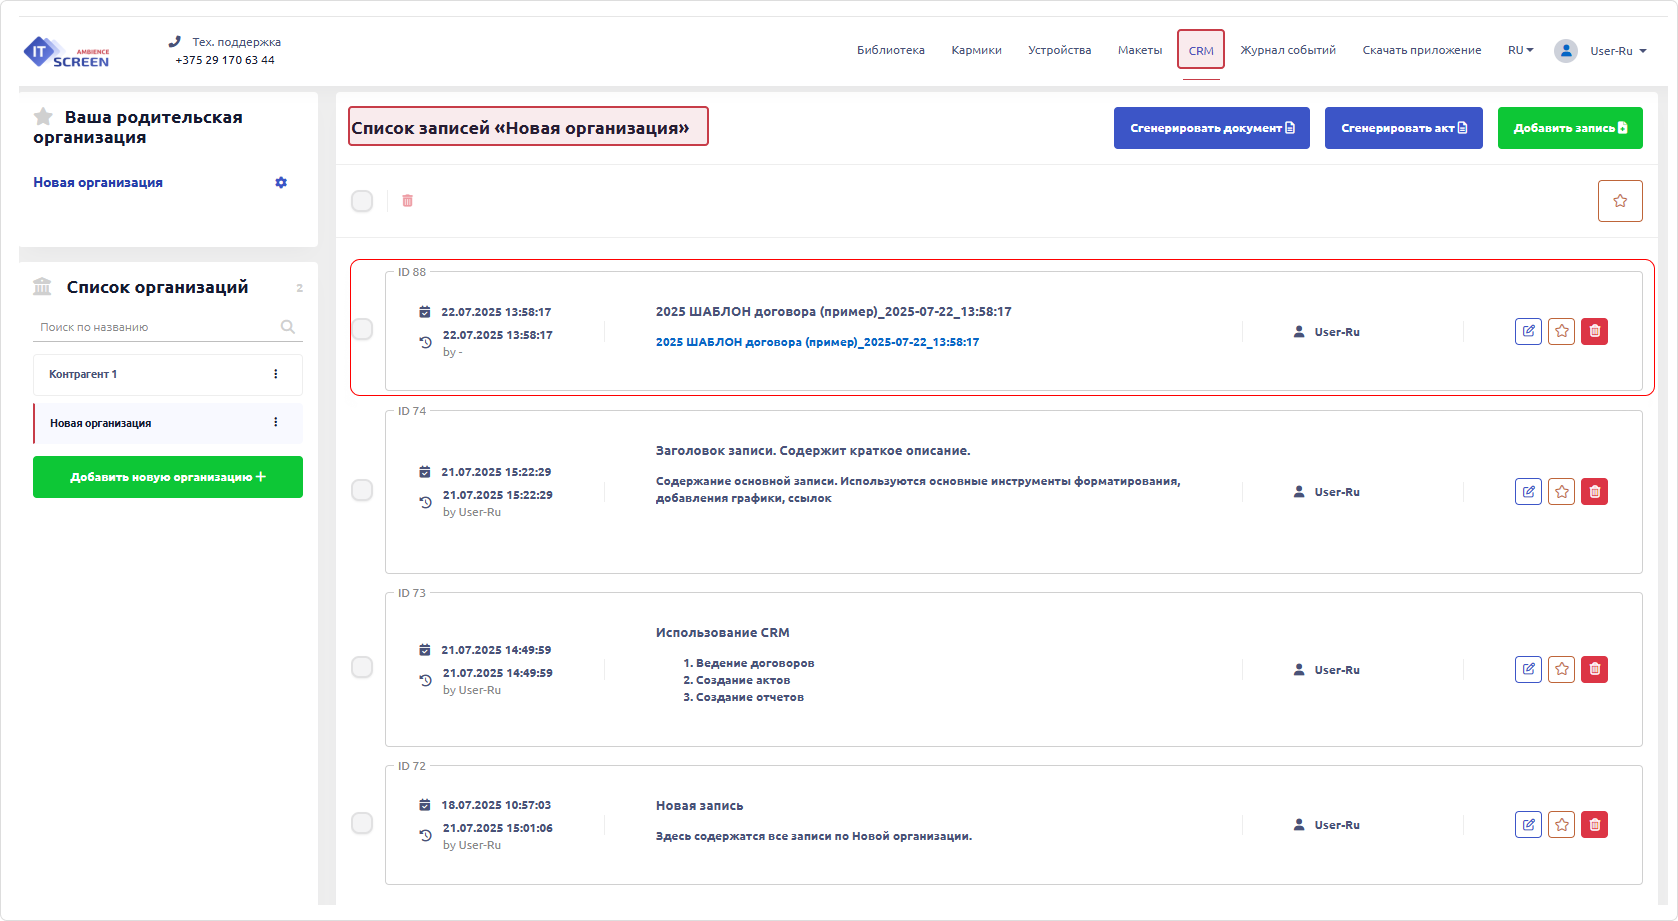Open link 2025 ШАБЛОН договора in record ID 88
The height and width of the screenshot is (921, 1678).
817,341
